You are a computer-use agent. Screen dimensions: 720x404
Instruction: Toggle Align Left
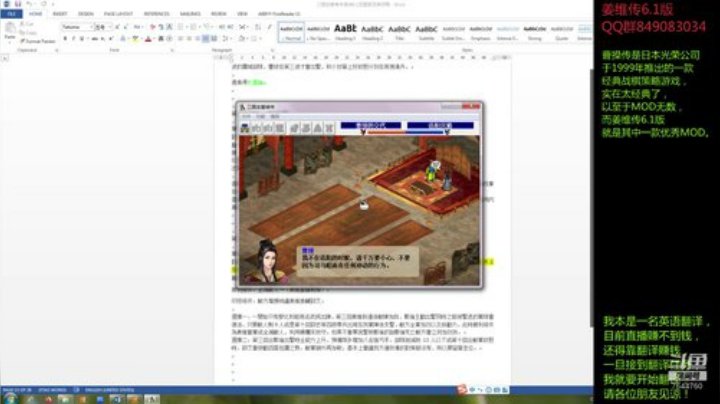[180, 39]
